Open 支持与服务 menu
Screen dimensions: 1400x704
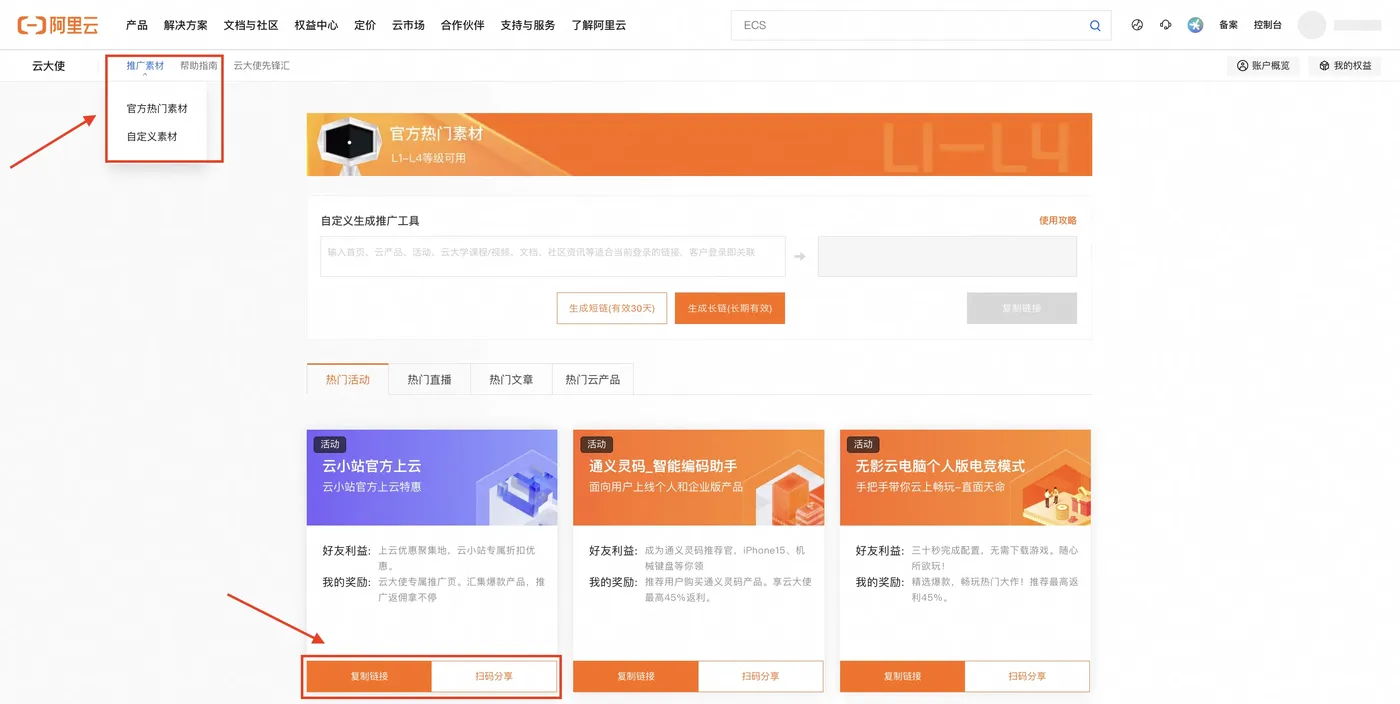click(528, 25)
